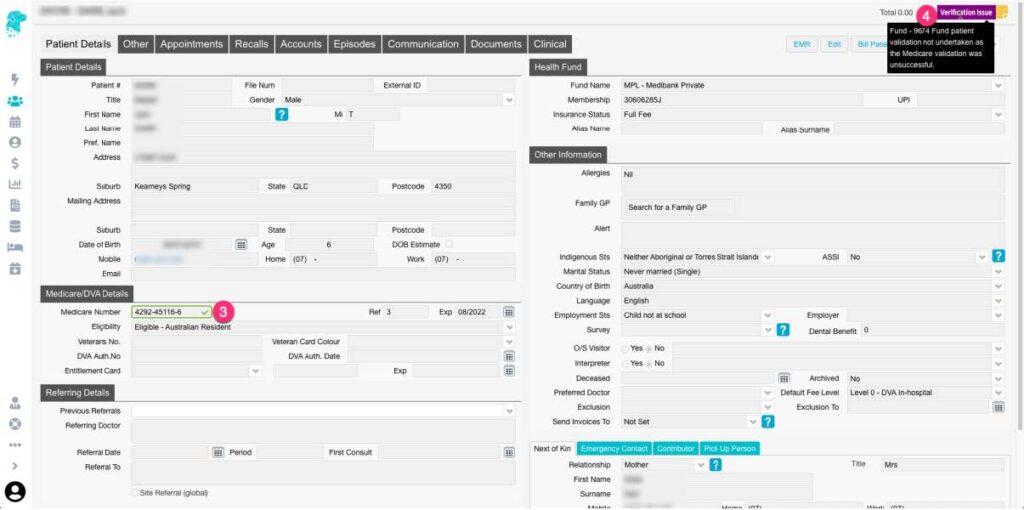This screenshot has height=510, width=1024.
Task: Click the Search for a Family GP field
Action: point(680,208)
